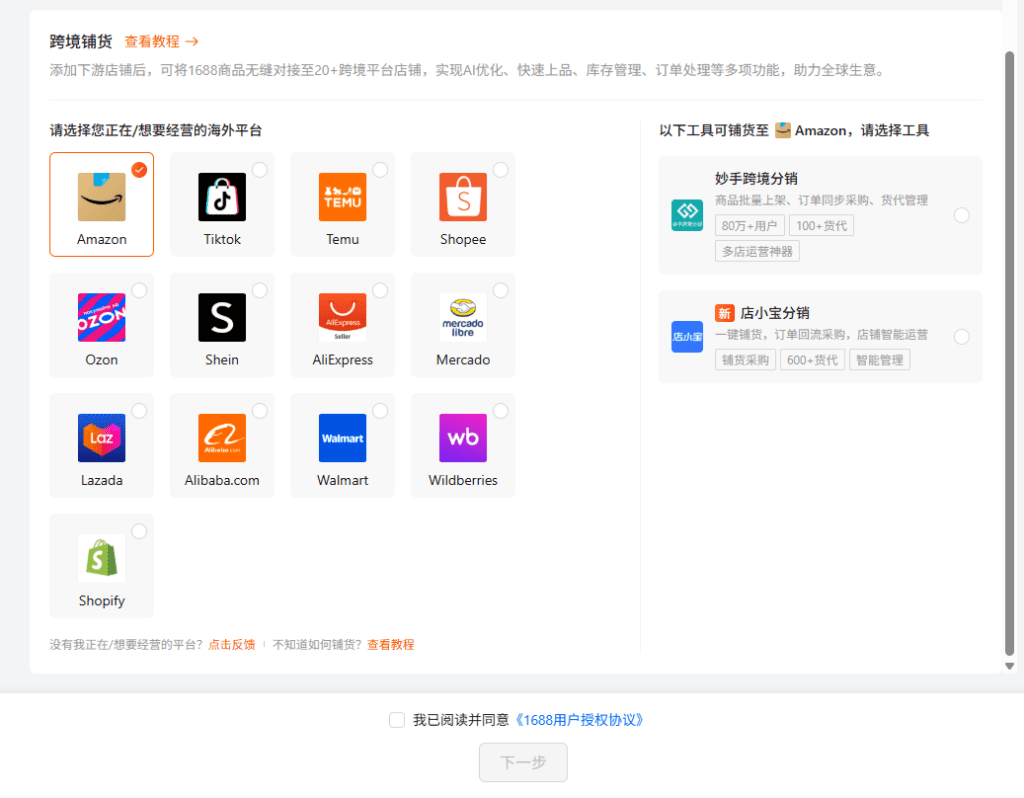Select the Amazon platform logo
The width and height of the screenshot is (1024, 798).
click(x=101, y=197)
